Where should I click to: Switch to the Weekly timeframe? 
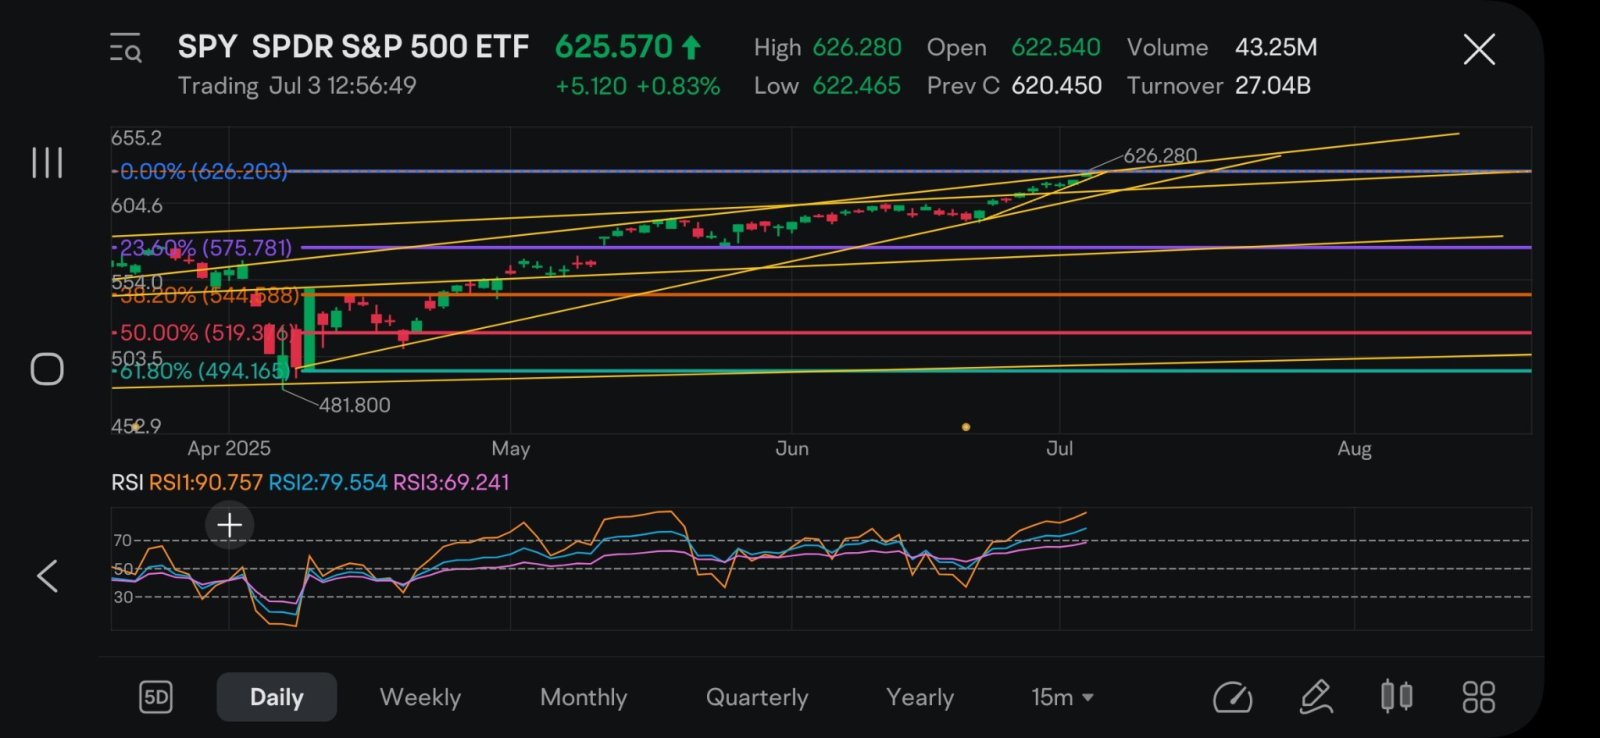point(420,697)
